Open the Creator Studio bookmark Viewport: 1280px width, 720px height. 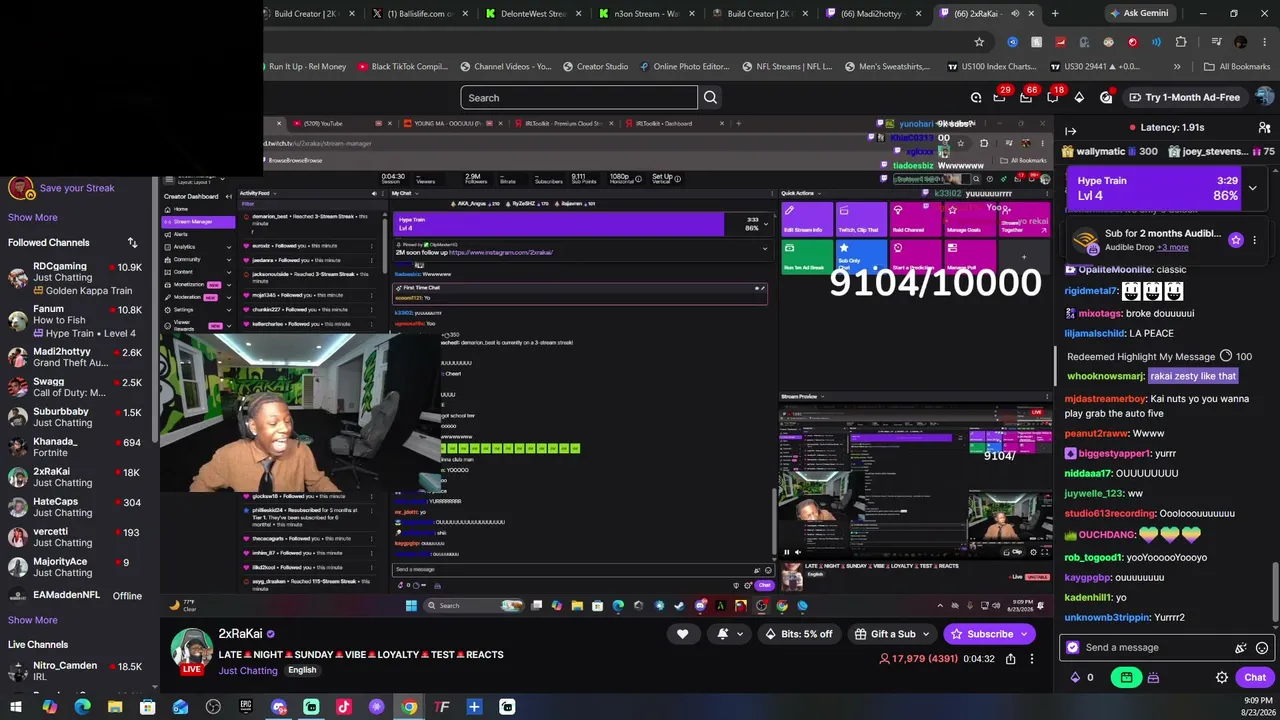(x=594, y=67)
